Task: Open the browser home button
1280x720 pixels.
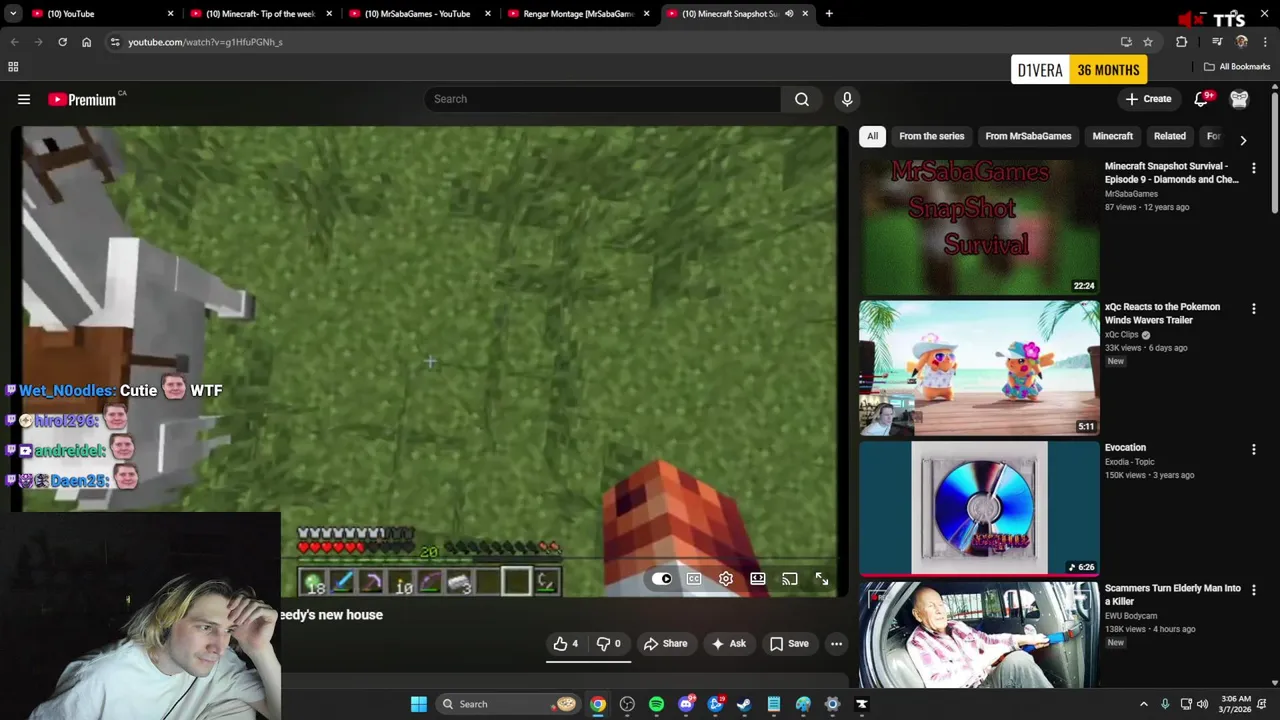Action: tap(86, 42)
